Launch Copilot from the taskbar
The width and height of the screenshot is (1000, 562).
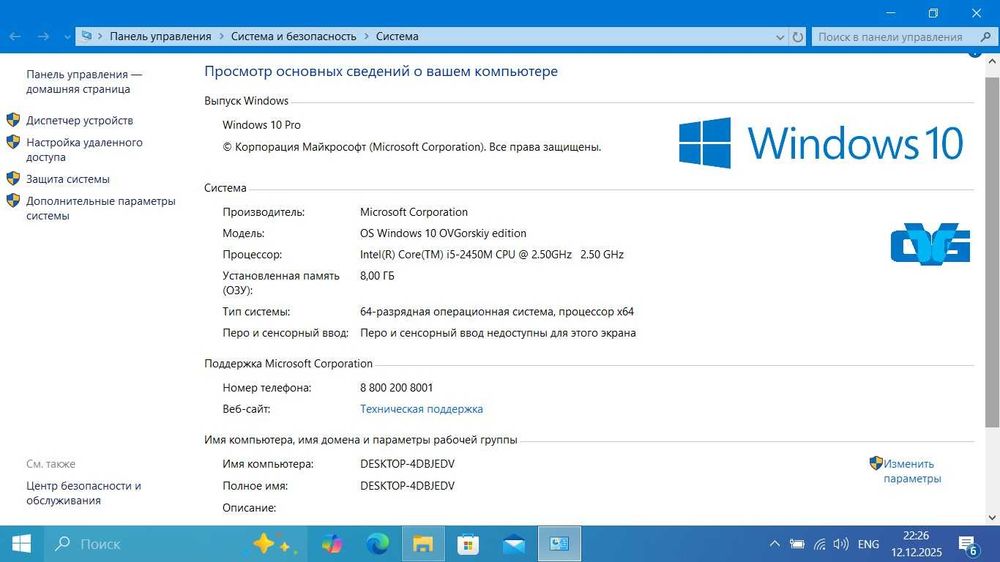pos(332,544)
